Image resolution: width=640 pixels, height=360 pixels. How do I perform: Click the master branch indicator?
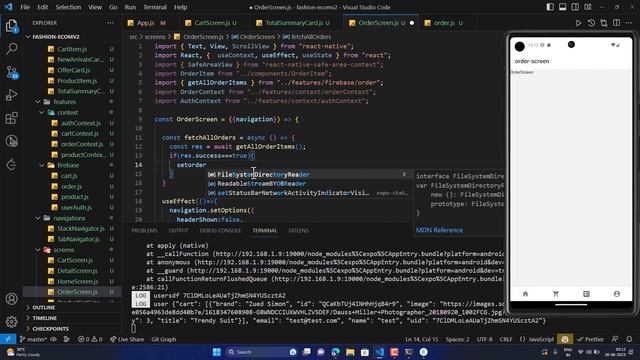coord(33,339)
